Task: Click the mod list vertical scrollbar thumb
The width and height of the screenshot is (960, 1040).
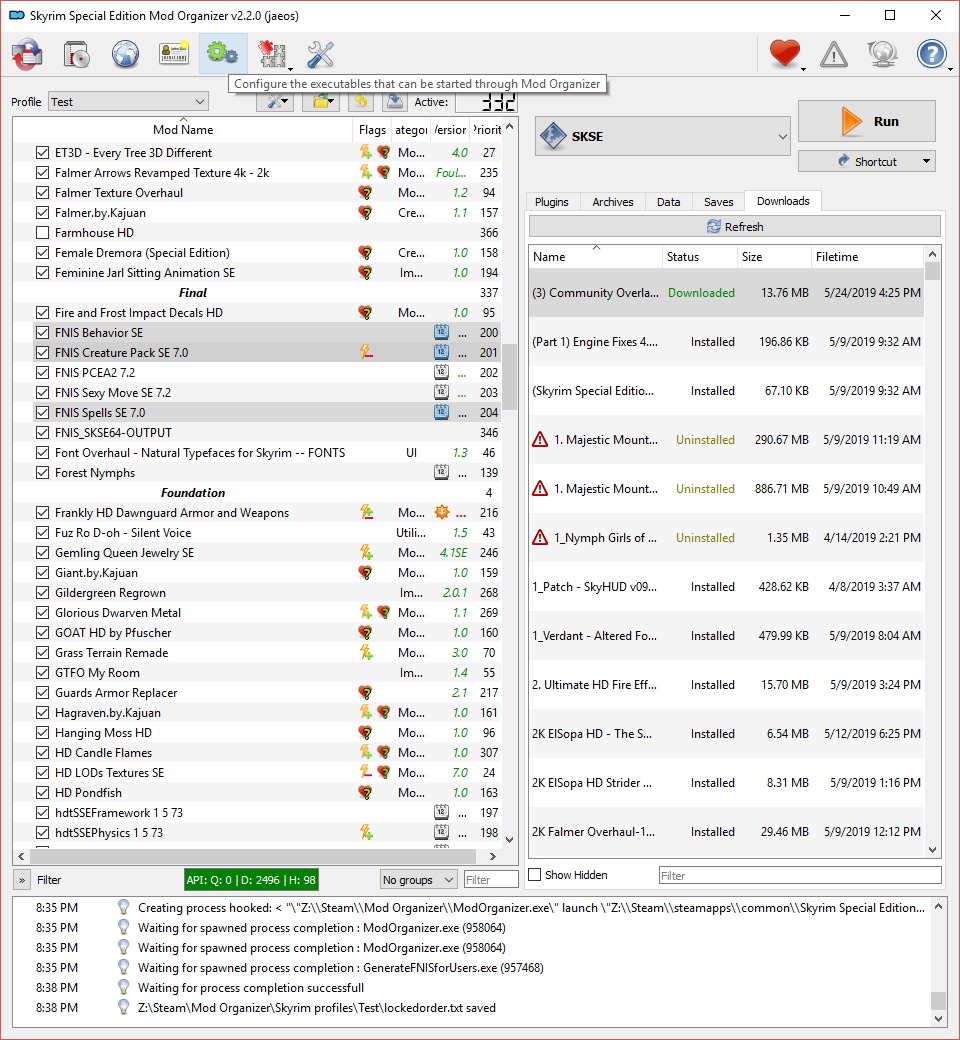Action: (509, 377)
